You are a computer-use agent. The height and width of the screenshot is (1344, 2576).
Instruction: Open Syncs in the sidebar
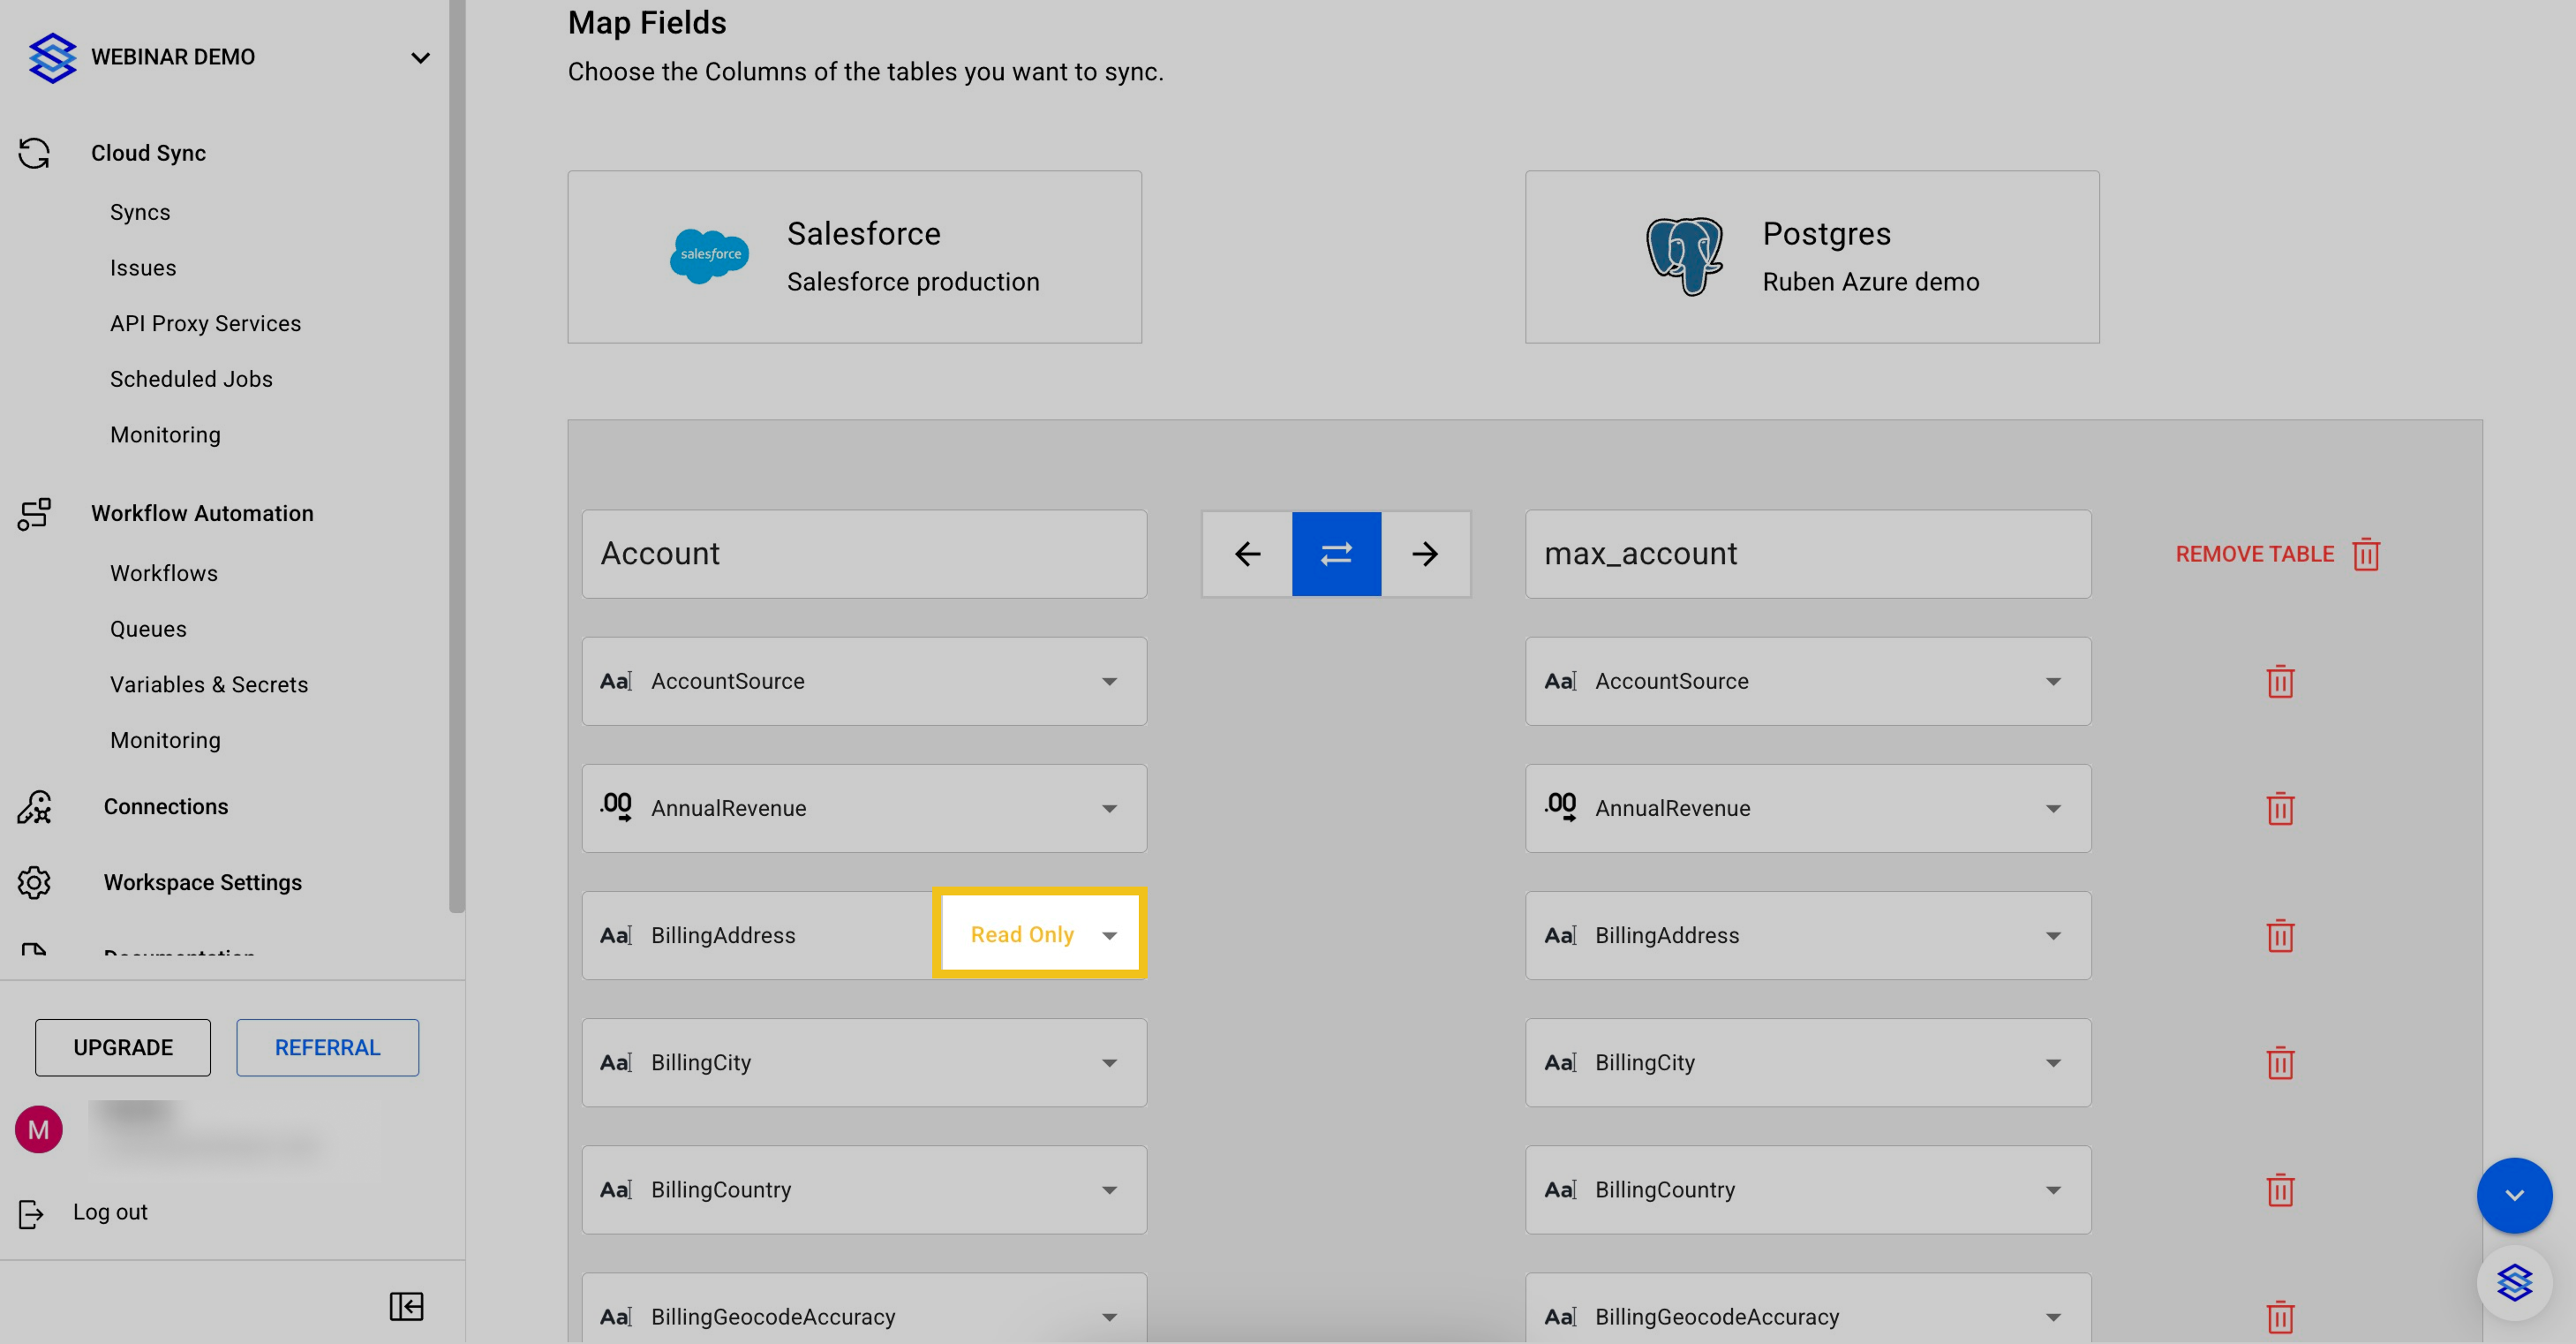pyautogui.click(x=140, y=212)
